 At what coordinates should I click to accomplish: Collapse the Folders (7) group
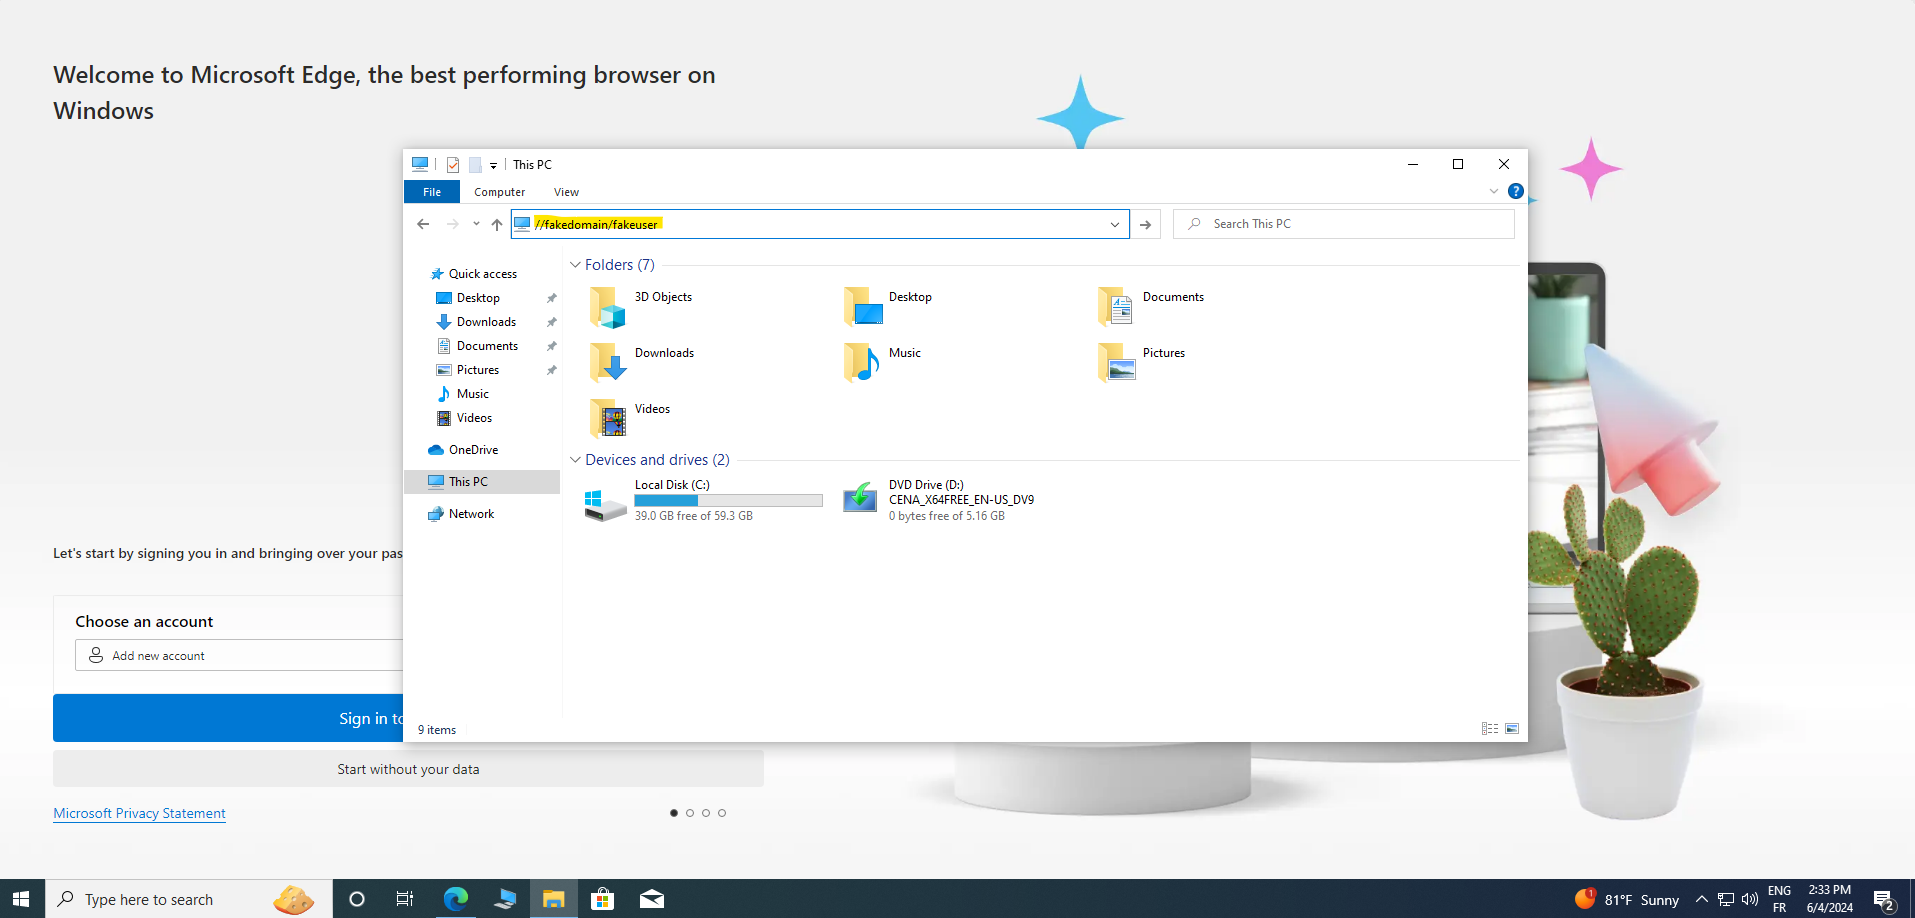pyautogui.click(x=575, y=265)
